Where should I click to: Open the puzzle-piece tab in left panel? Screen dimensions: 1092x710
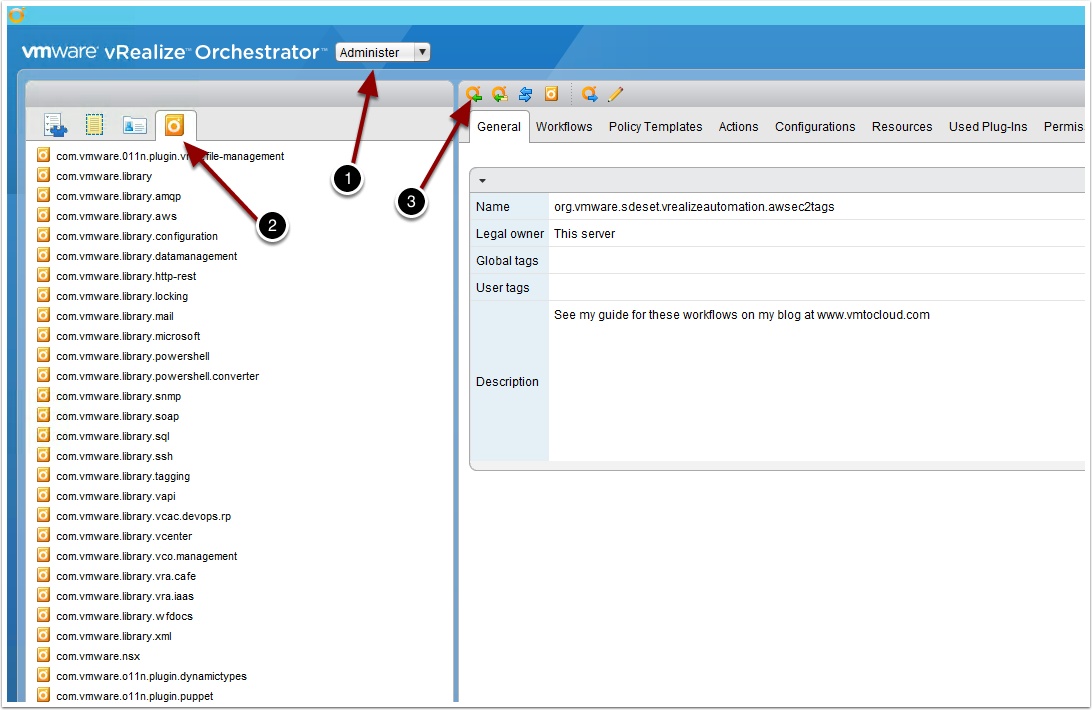pos(56,125)
